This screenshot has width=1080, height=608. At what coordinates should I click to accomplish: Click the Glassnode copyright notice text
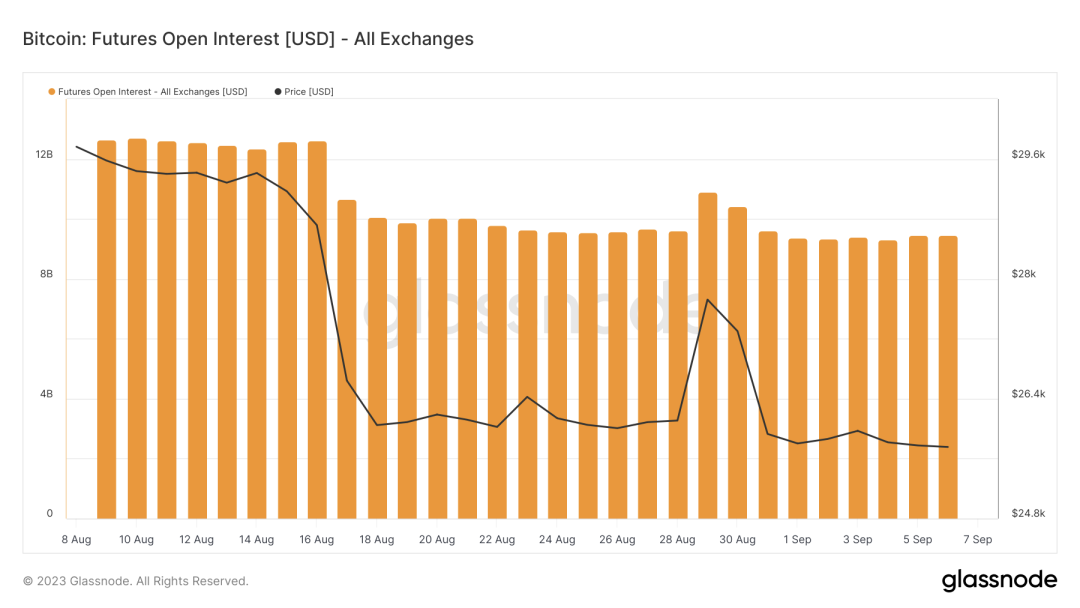[x=136, y=581]
